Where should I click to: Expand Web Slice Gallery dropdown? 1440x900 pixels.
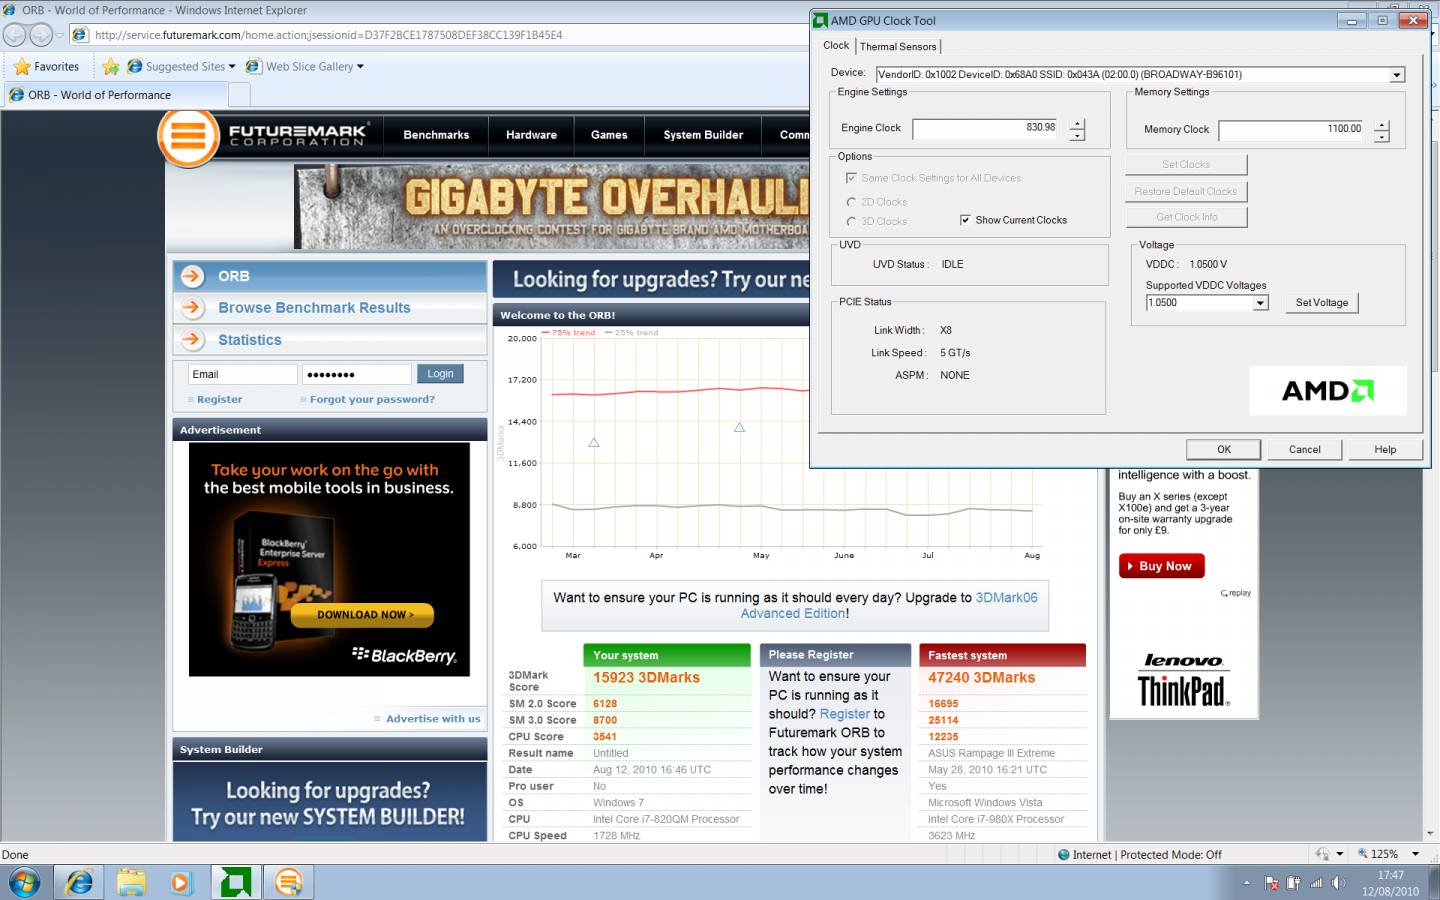[360, 67]
